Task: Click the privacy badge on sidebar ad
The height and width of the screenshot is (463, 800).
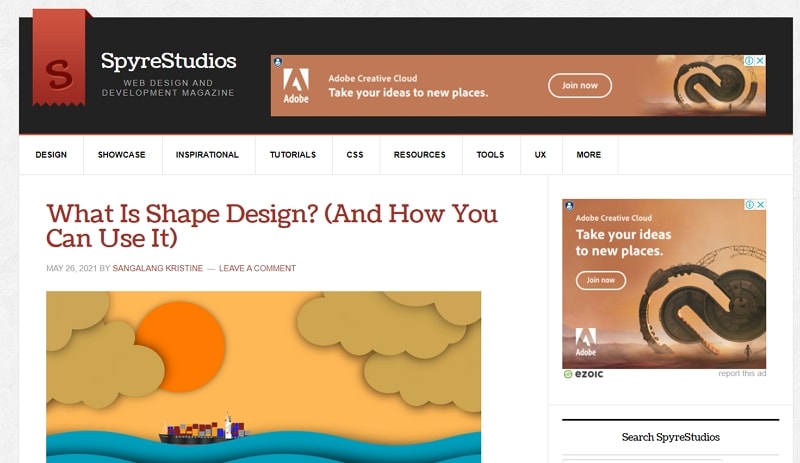Action: [x=569, y=206]
